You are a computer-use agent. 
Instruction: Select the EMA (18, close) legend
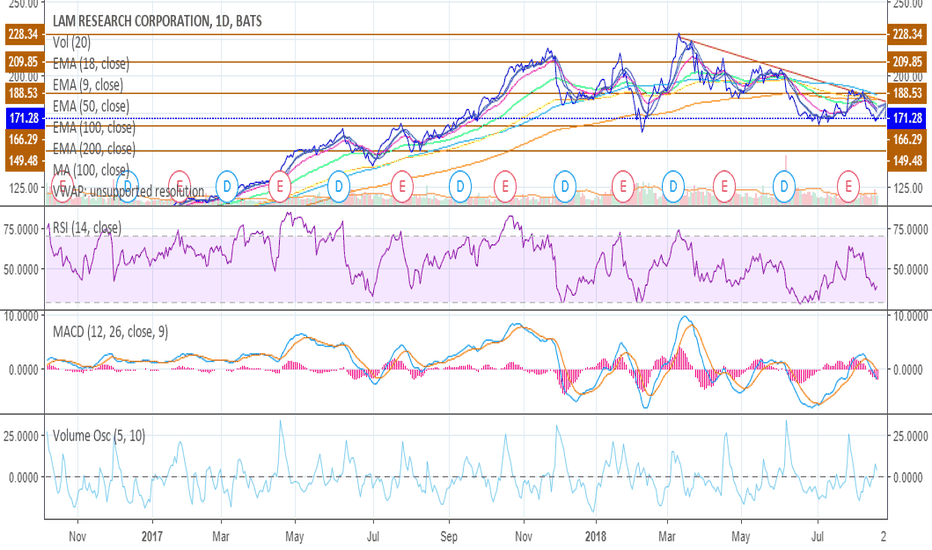tap(90, 64)
